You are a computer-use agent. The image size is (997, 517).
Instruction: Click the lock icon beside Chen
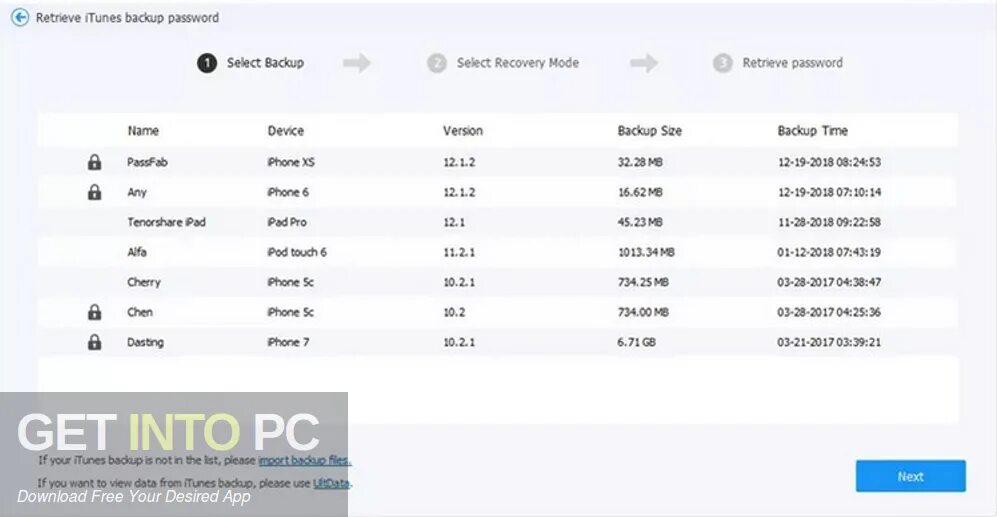pos(94,312)
